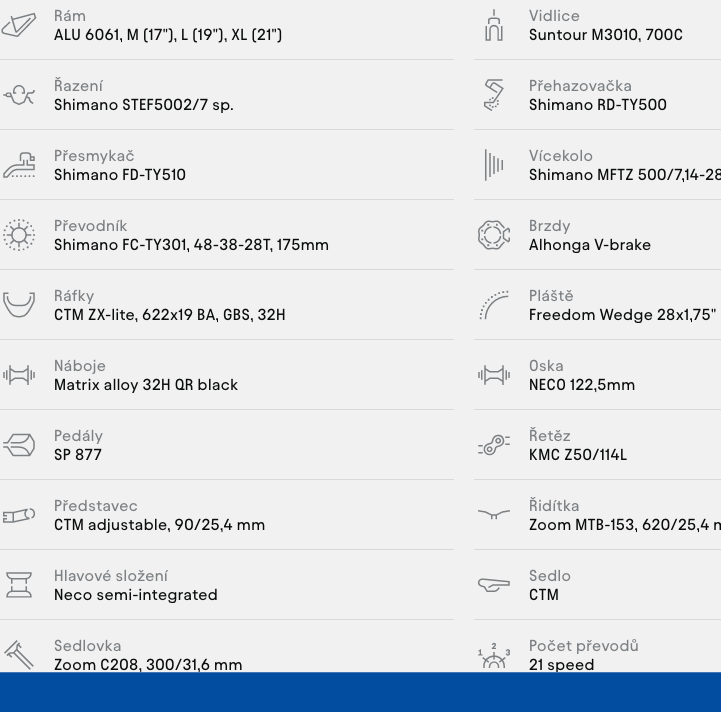Select the saddle value 'CTM'

(544, 594)
